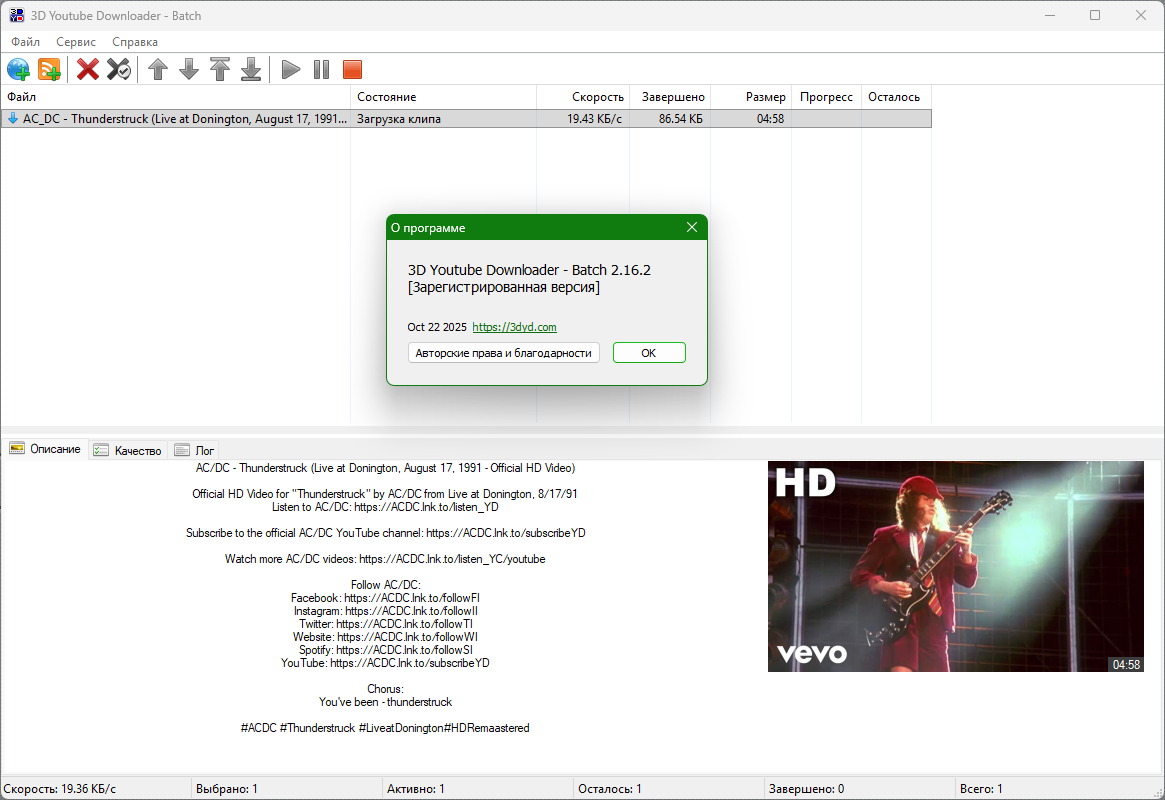Click the app icon in title bar
This screenshot has width=1165, height=800.
[16, 16]
